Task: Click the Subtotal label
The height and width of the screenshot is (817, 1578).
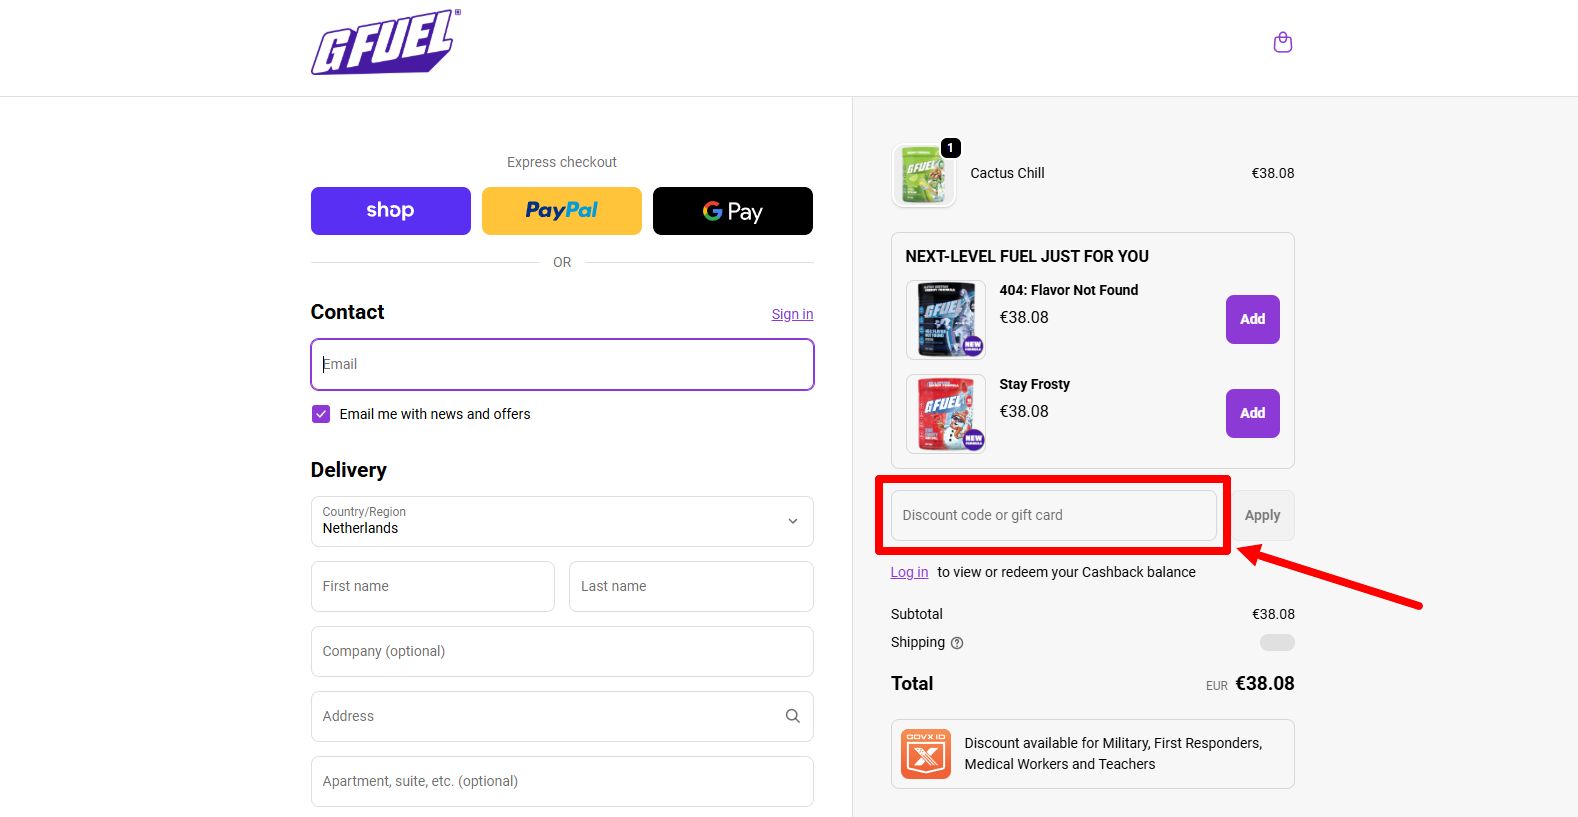Action: pyautogui.click(x=917, y=614)
